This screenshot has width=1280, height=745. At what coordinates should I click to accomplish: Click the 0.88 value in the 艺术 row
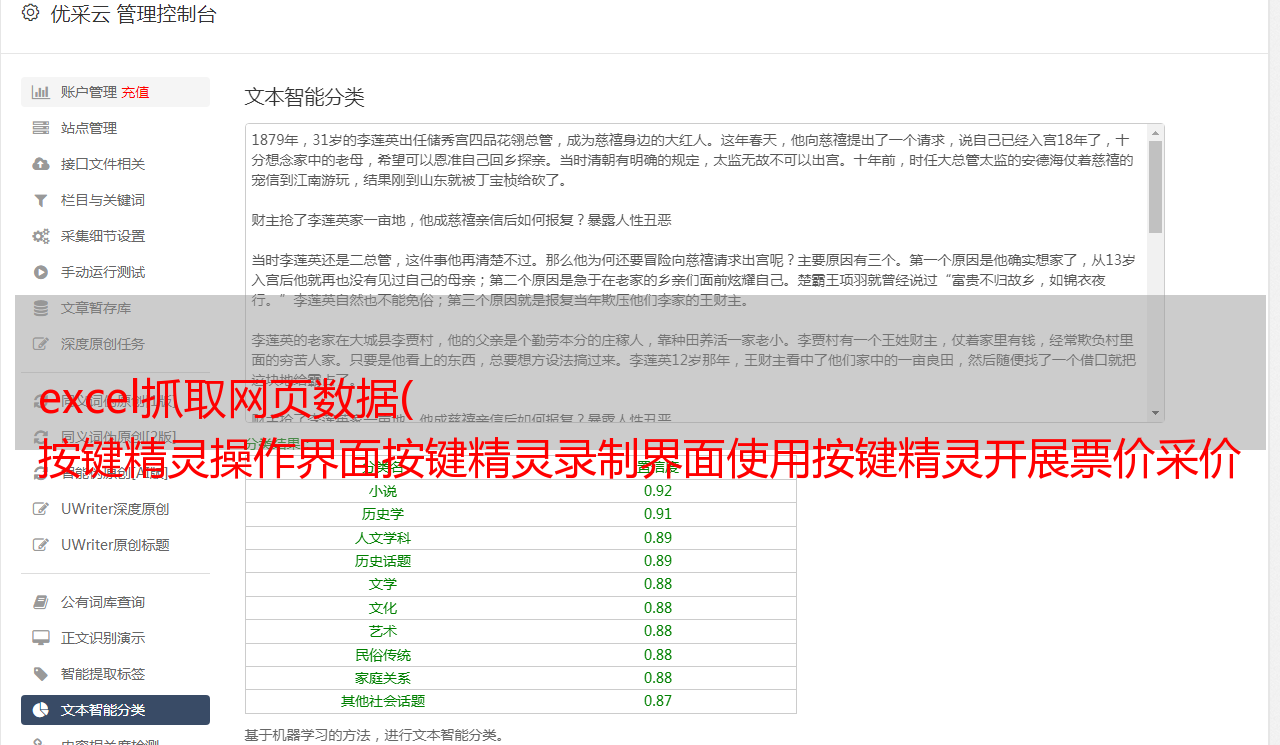pyautogui.click(x=658, y=631)
